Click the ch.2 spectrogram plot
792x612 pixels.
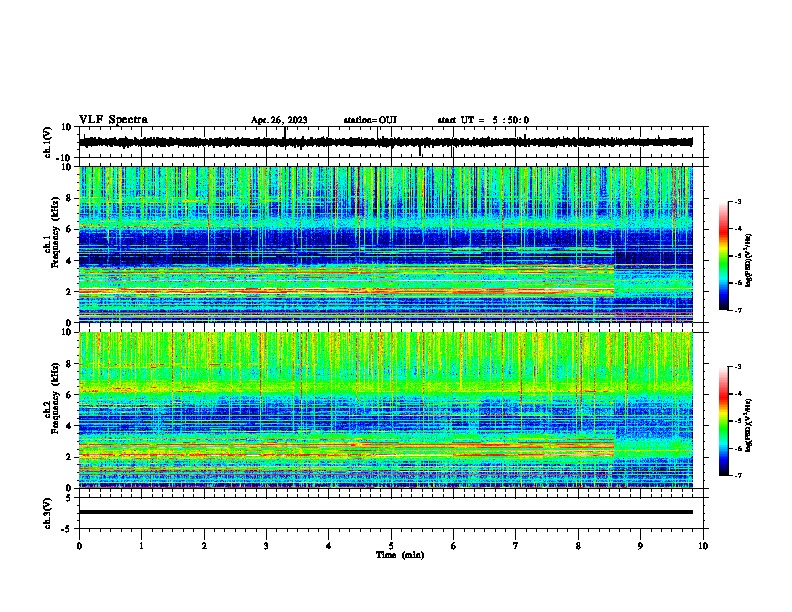(x=386, y=410)
